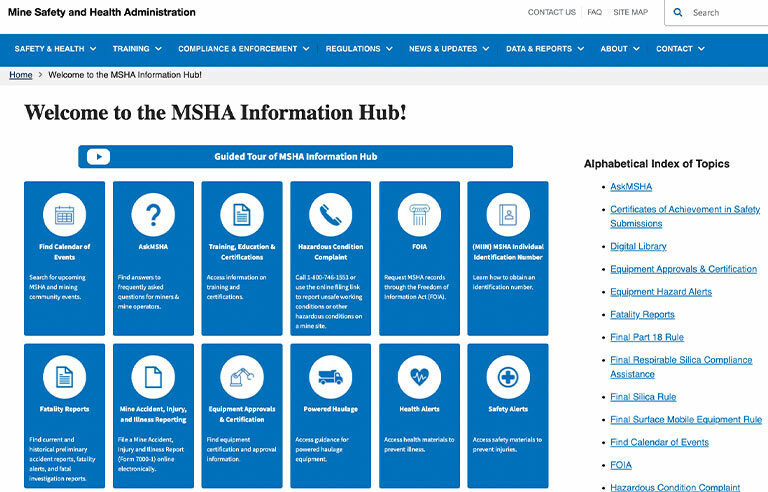The image size is (768, 492).
Task: Select the Health Alerts card title
Action: [x=419, y=409]
